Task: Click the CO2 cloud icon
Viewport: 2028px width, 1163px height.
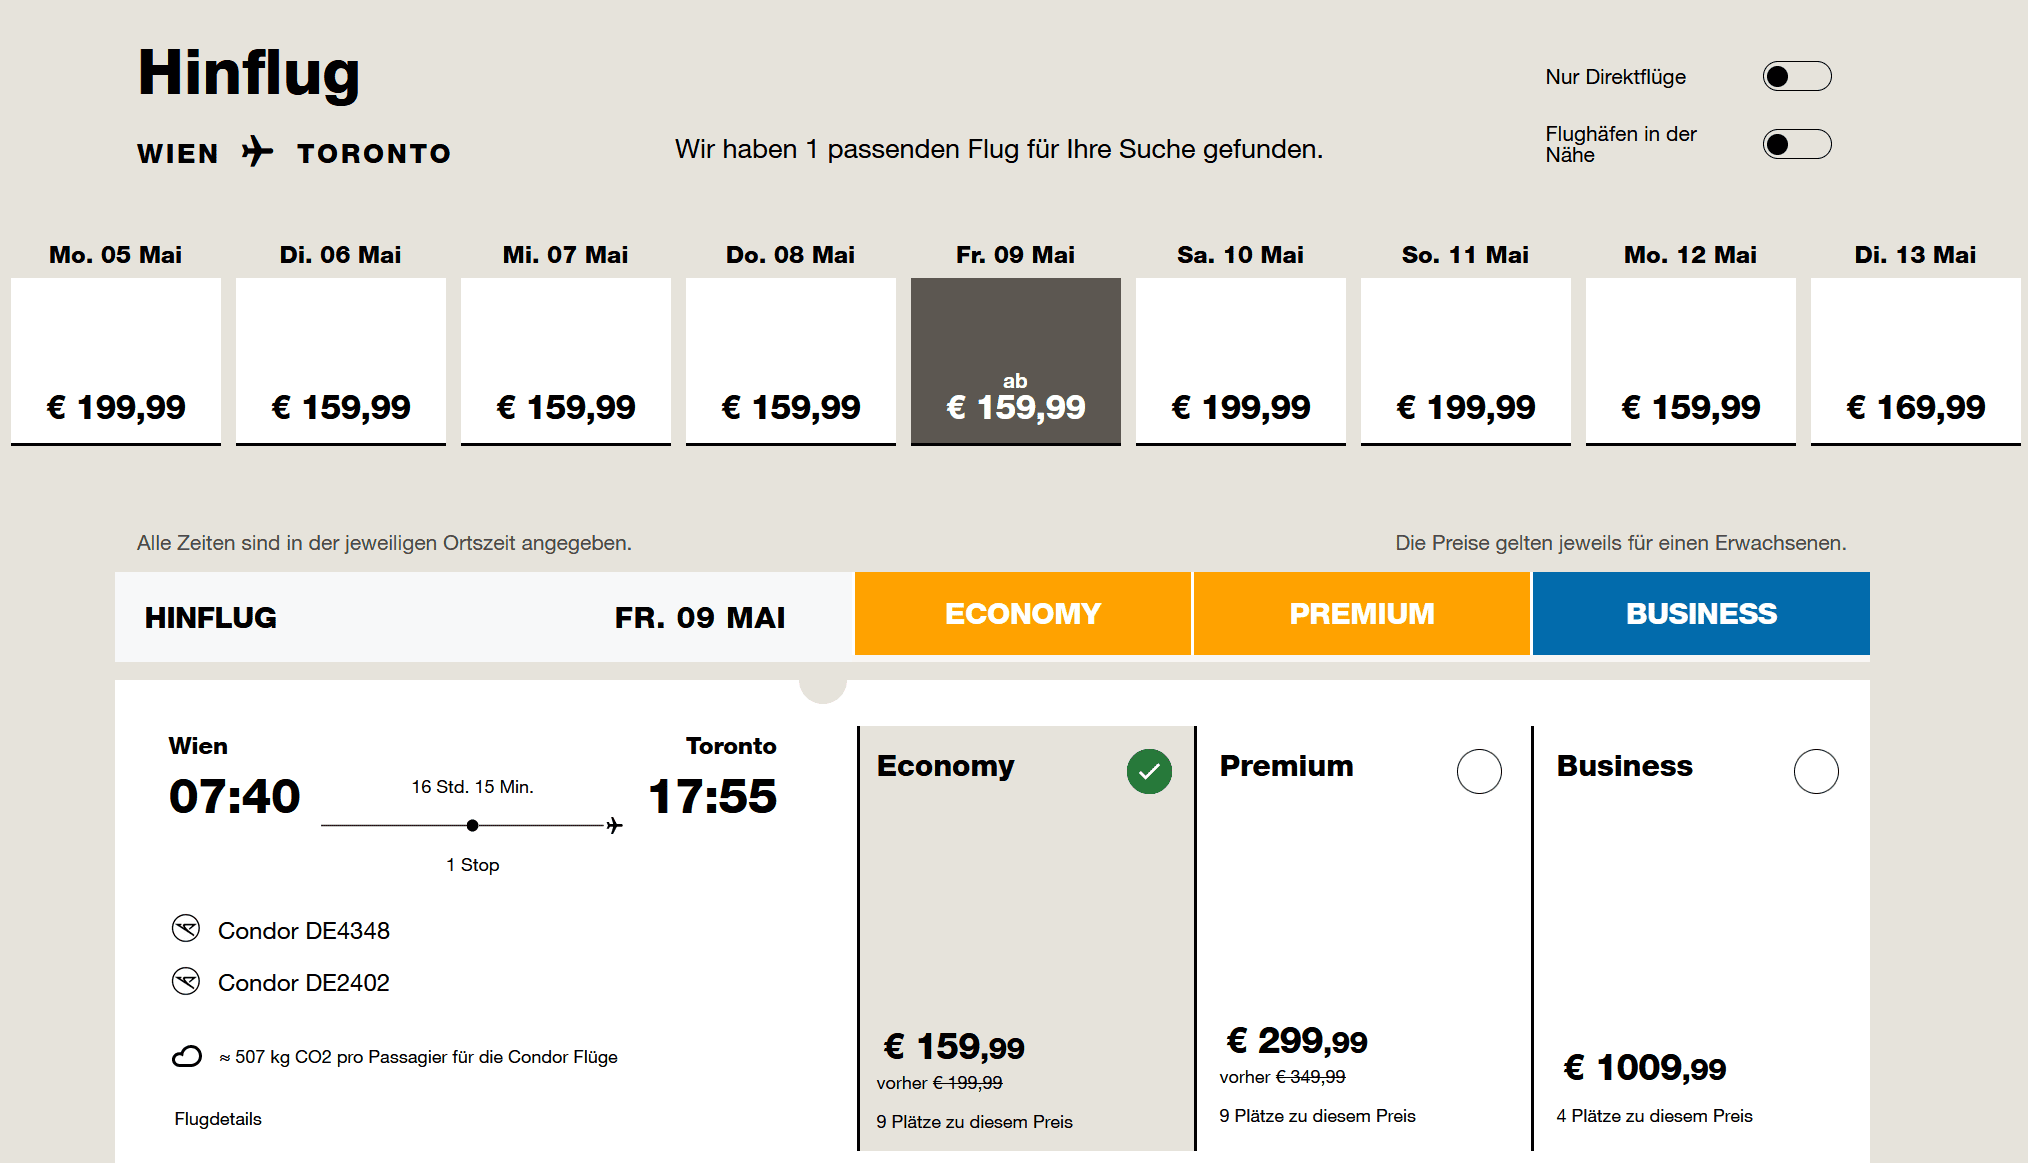Action: pyautogui.click(x=187, y=1056)
